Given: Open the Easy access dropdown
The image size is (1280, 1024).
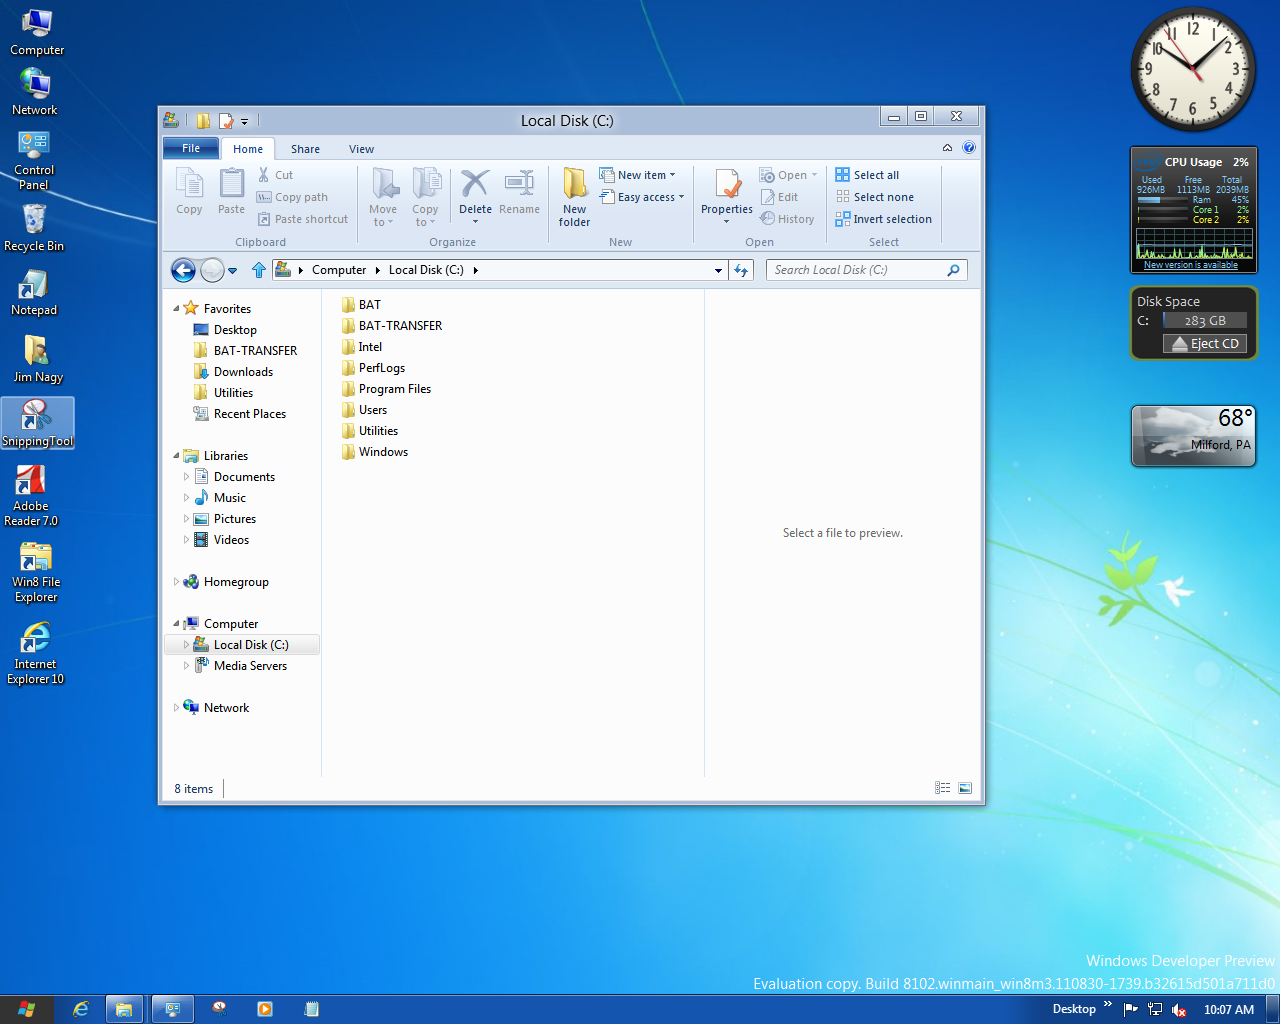Looking at the screenshot, I should coord(642,197).
